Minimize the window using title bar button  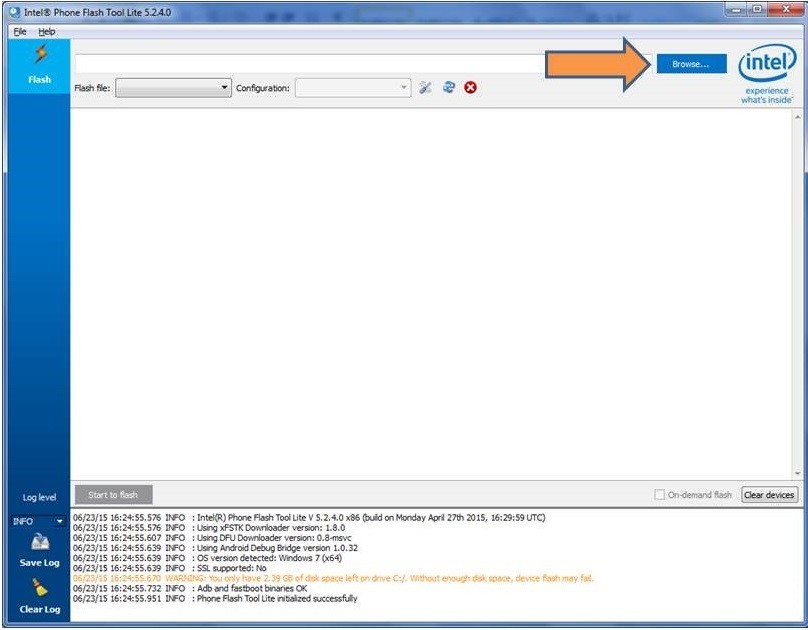click(737, 9)
